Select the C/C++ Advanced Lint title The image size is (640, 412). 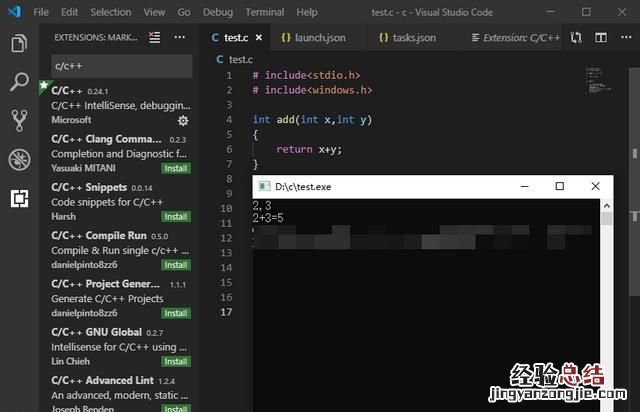[102, 380]
